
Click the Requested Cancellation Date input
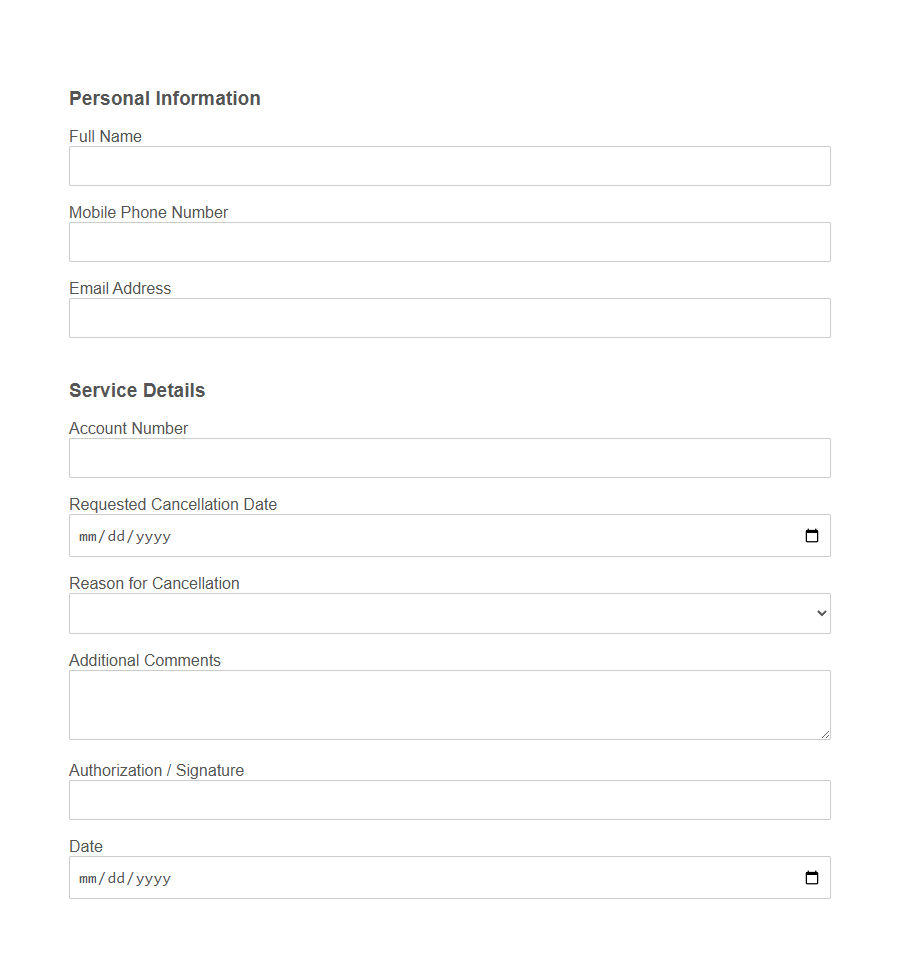tap(400, 535)
